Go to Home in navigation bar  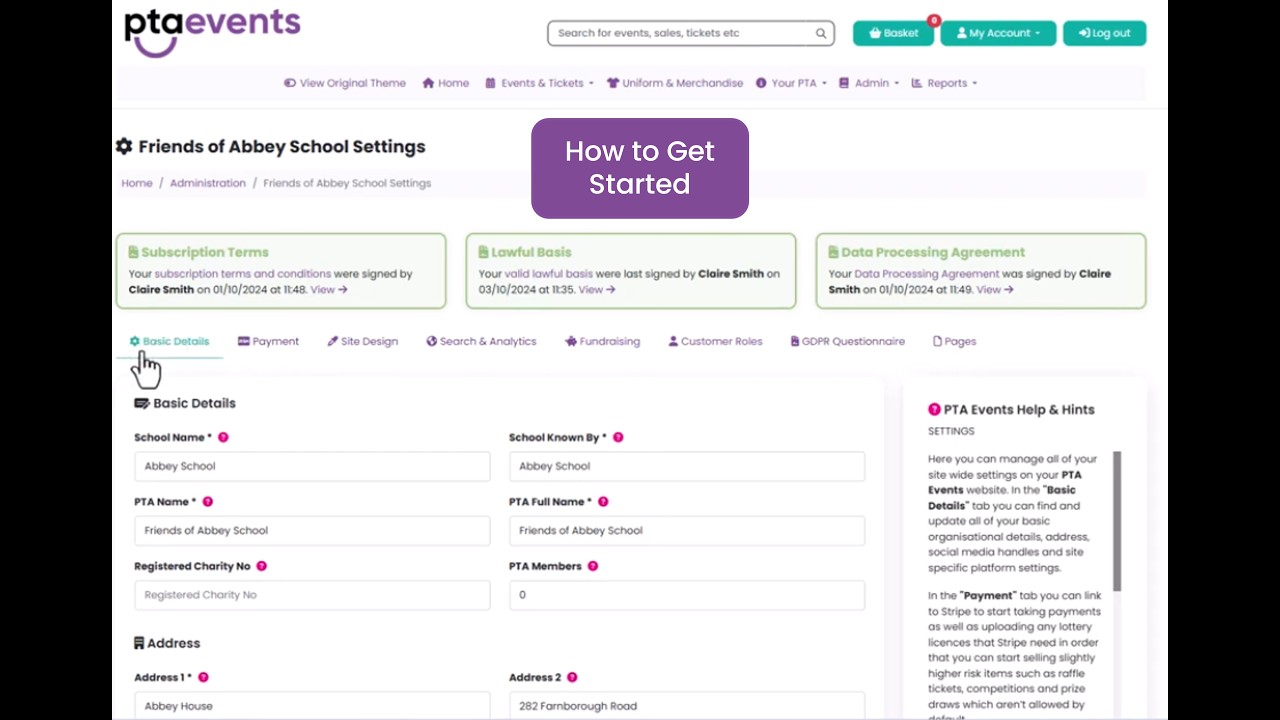pos(445,83)
